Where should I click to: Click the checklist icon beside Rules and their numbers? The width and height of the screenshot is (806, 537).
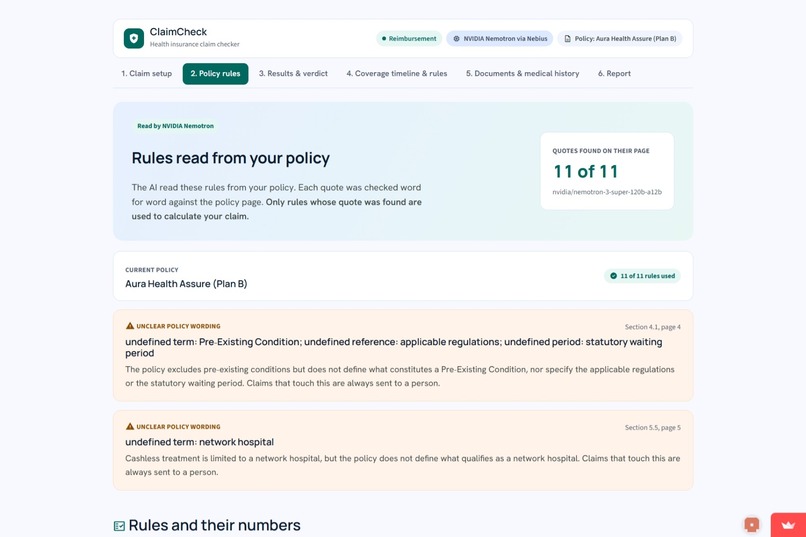tap(119, 526)
